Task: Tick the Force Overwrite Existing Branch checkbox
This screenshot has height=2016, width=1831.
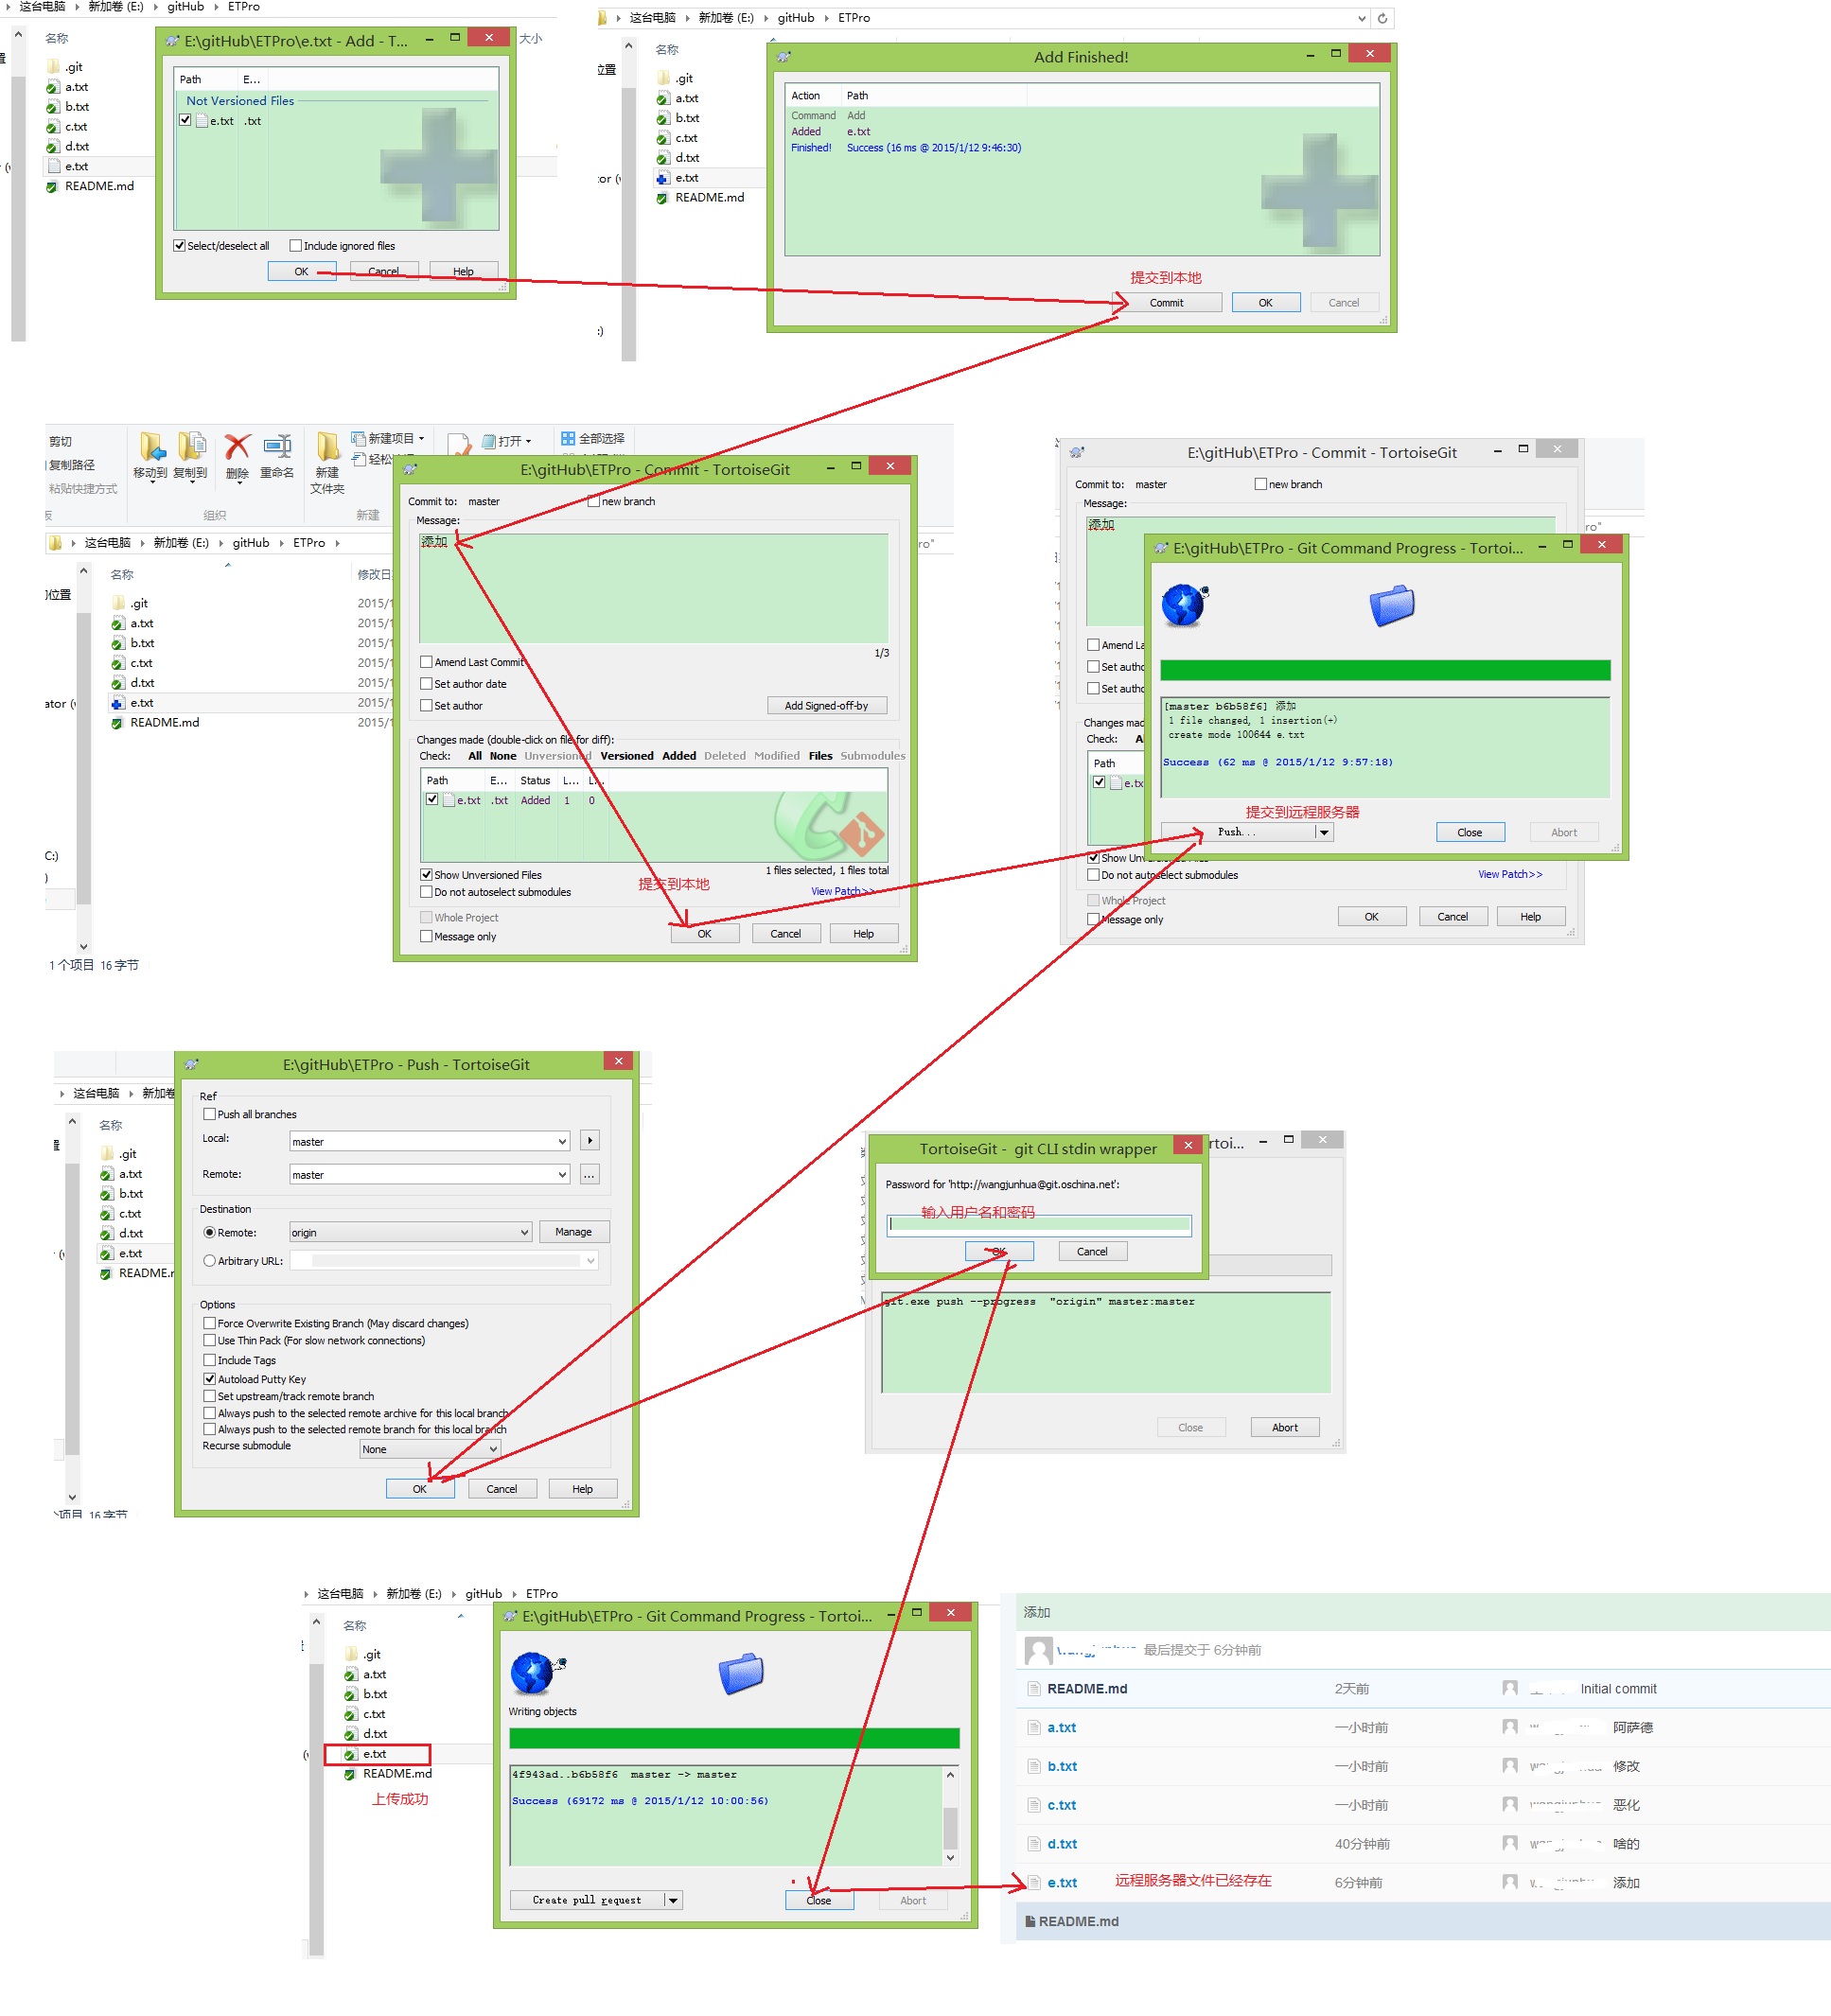Action: (209, 1323)
